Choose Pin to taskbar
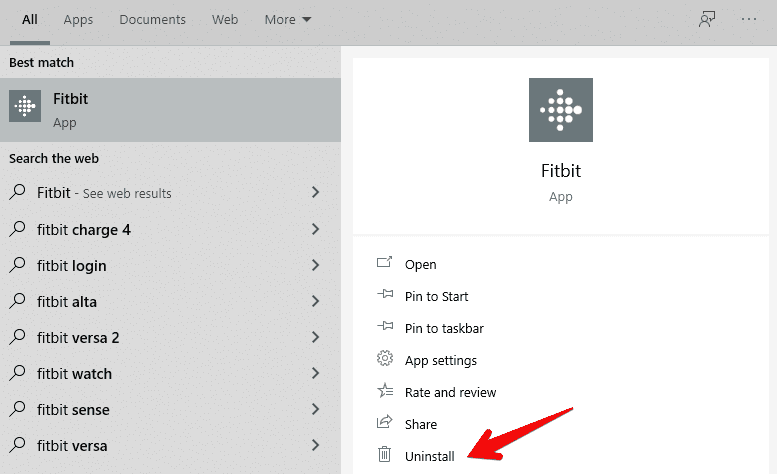777x474 pixels. tap(444, 328)
